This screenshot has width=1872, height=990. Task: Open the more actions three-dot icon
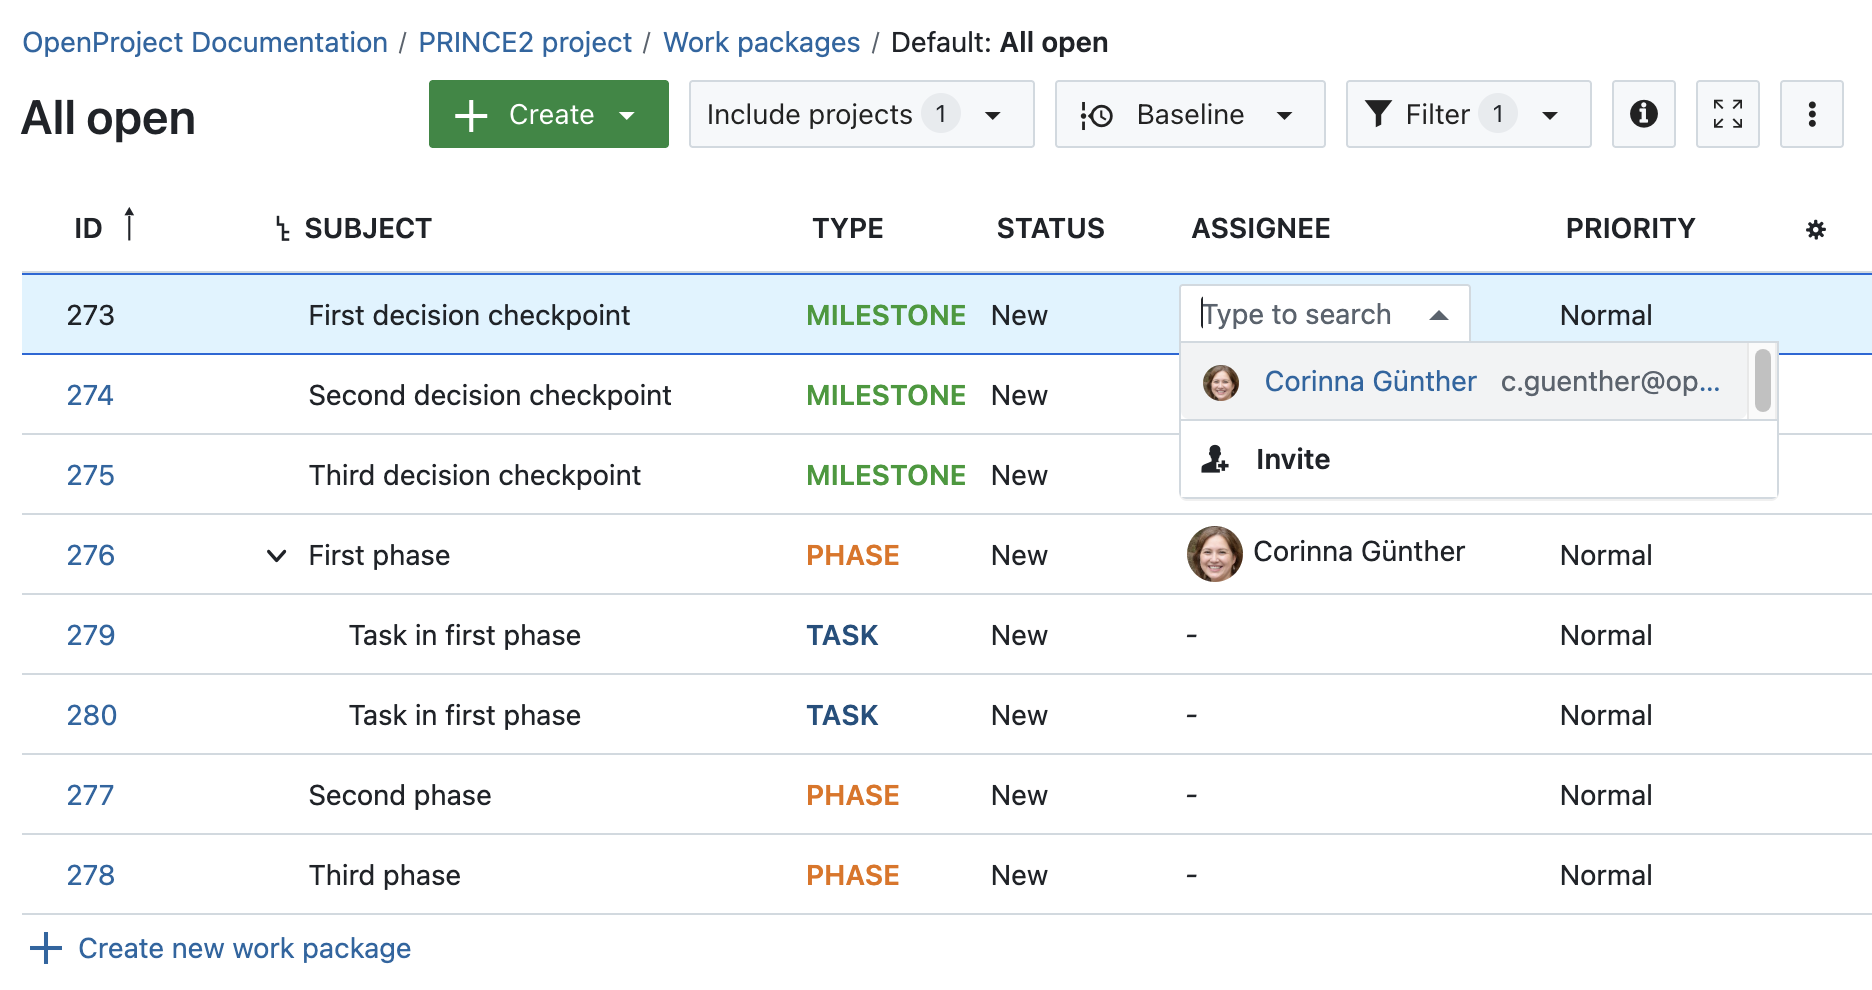pyautogui.click(x=1811, y=114)
